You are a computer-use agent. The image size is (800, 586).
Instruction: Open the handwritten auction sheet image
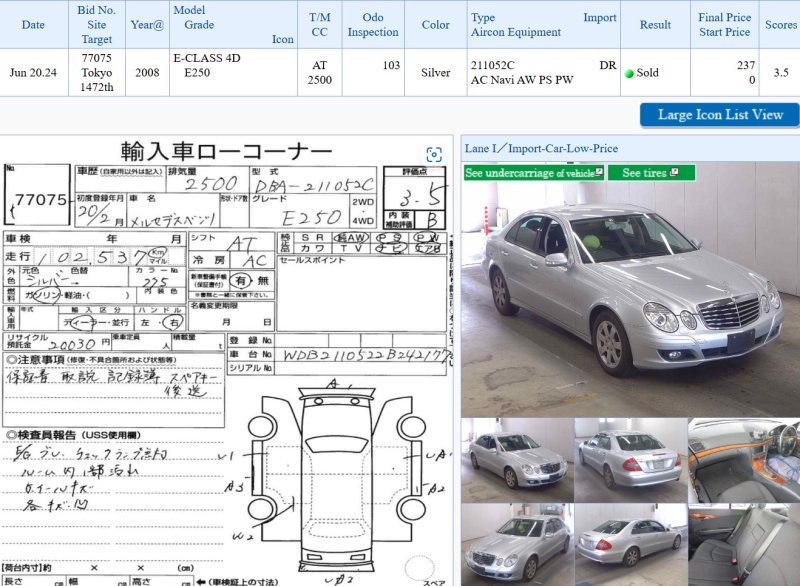tap(226, 361)
